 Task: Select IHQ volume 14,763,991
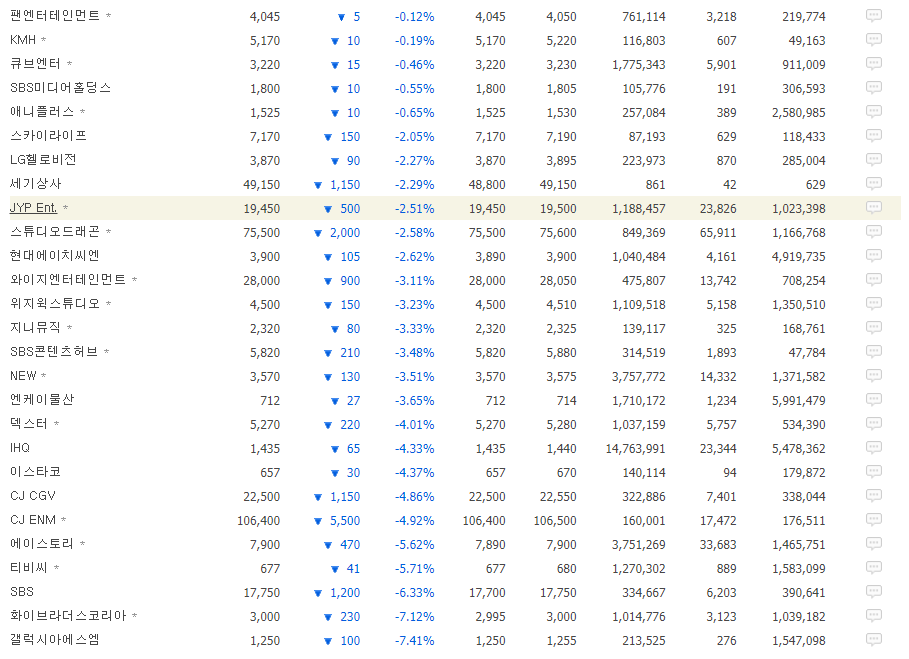click(x=635, y=449)
